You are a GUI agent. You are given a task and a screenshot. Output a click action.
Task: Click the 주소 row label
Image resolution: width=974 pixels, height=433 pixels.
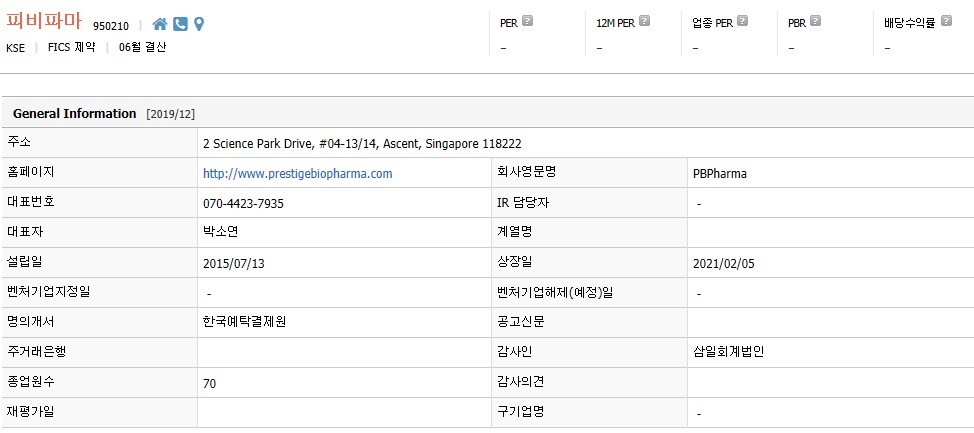click(19, 142)
